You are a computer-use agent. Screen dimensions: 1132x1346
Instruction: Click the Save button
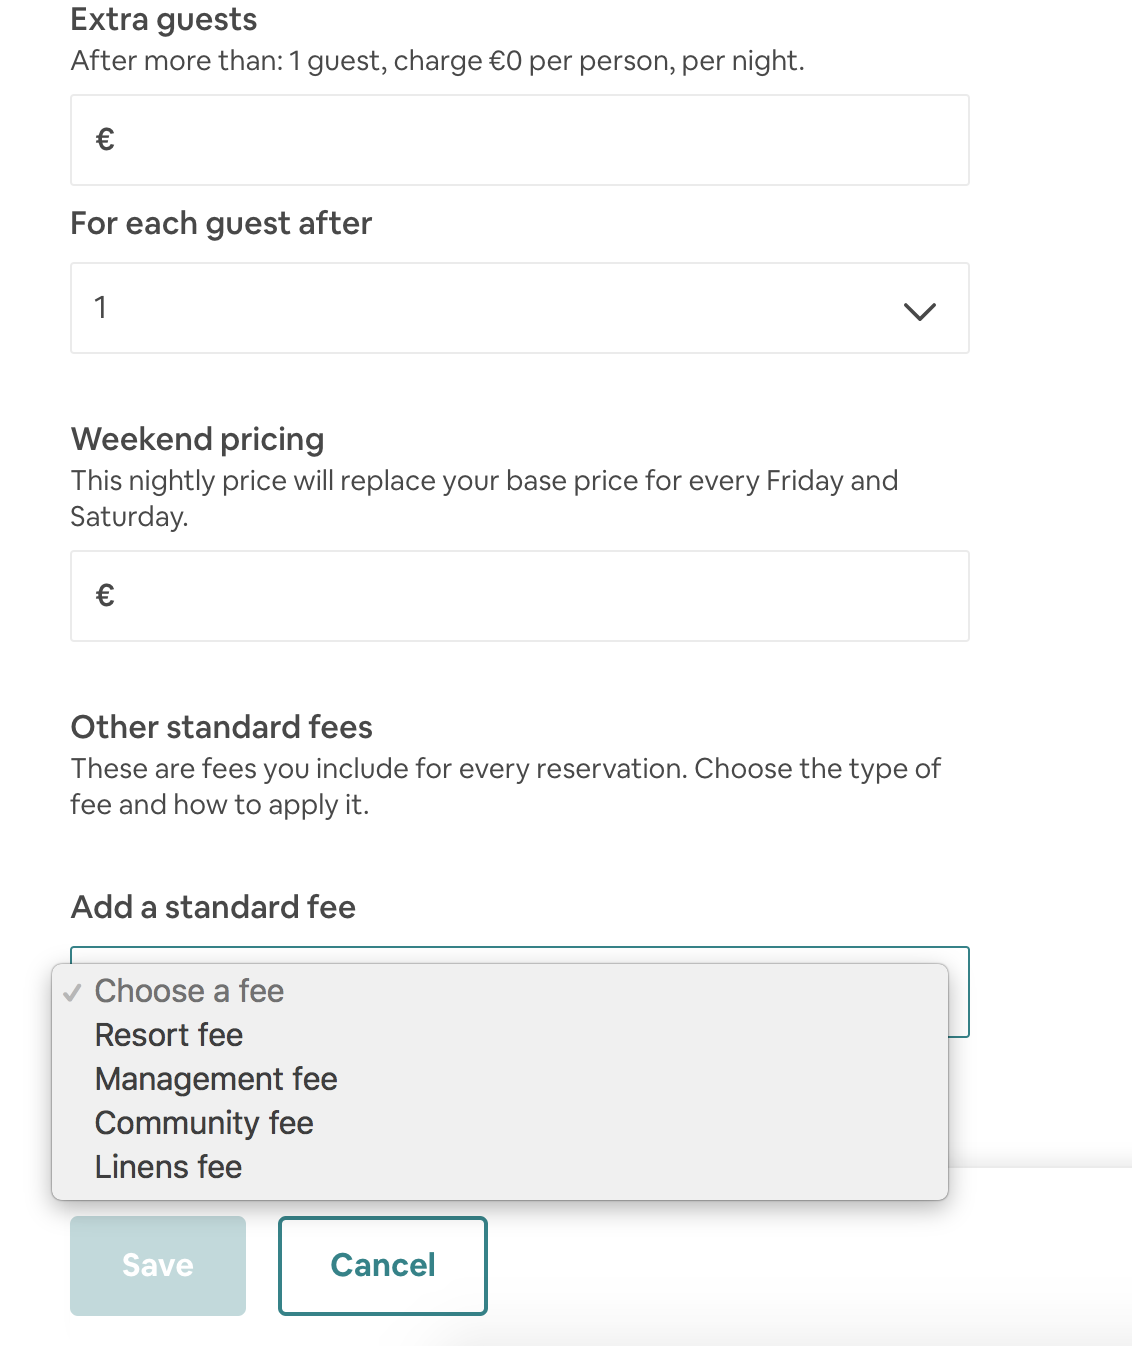157,1265
